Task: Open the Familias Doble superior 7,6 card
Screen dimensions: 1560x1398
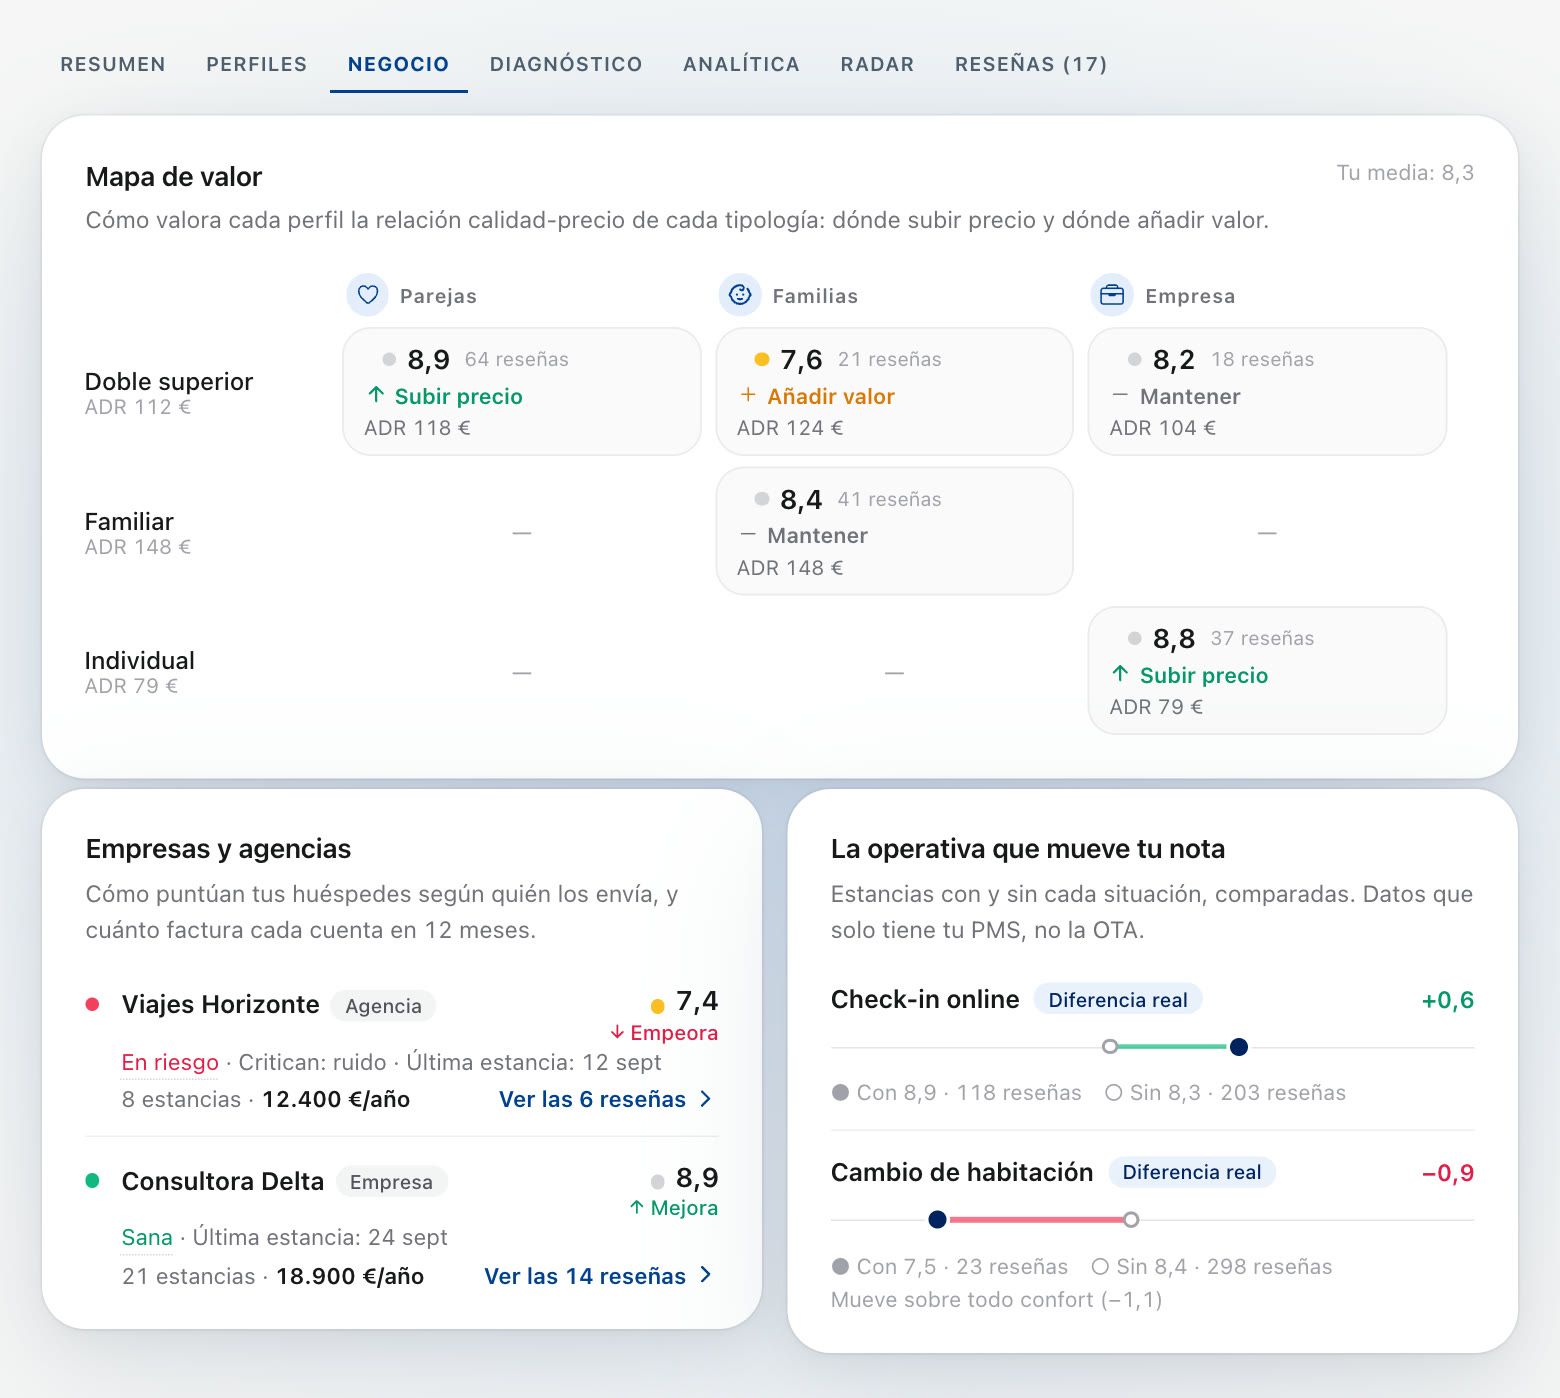Action: (x=895, y=392)
